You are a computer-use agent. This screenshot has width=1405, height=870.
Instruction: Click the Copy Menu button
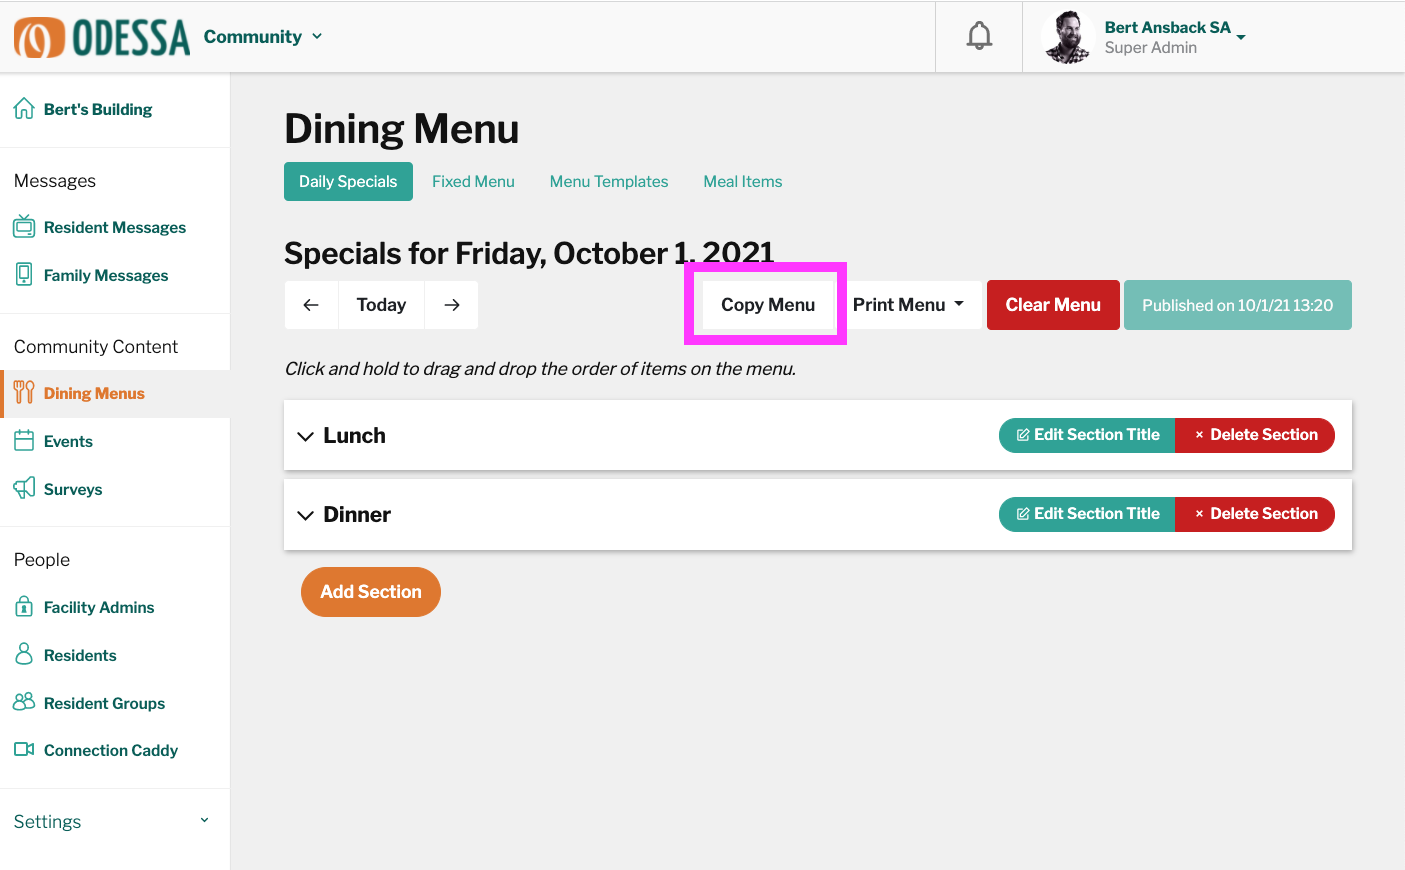(x=768, y=305)
